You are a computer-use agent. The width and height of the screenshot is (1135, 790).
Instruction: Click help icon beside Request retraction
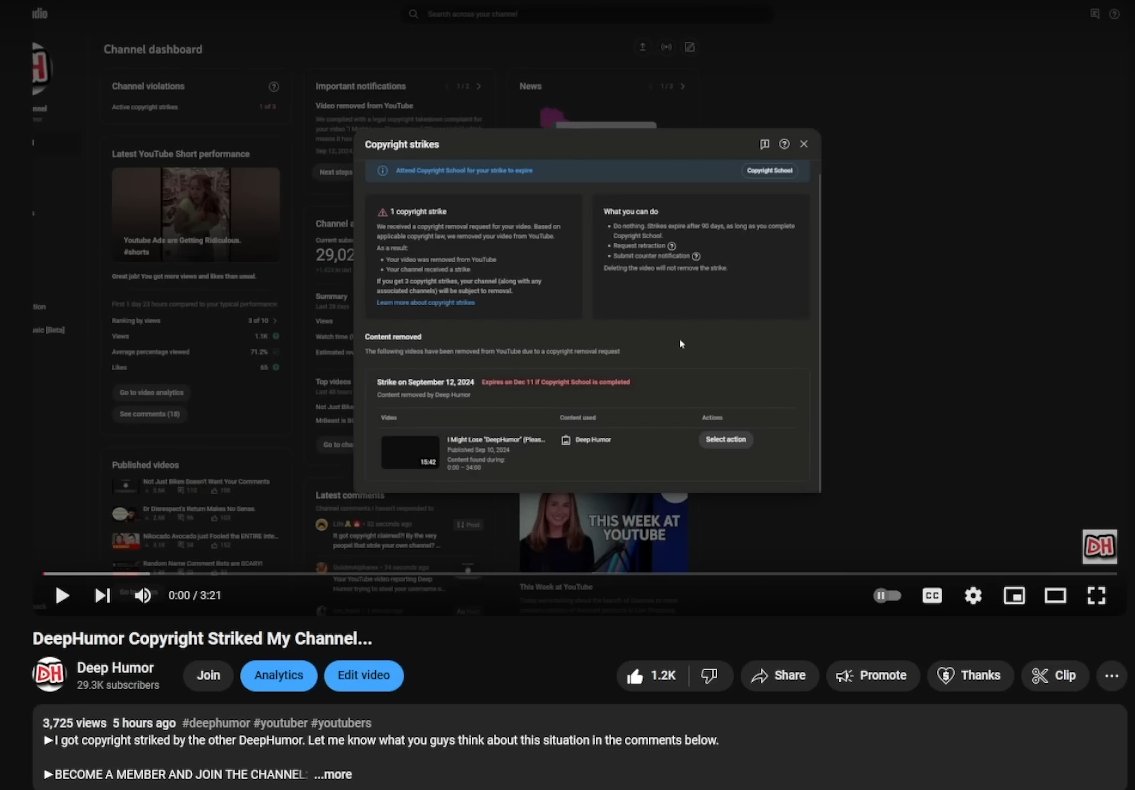pyautogui.click(x=672, y=246)
